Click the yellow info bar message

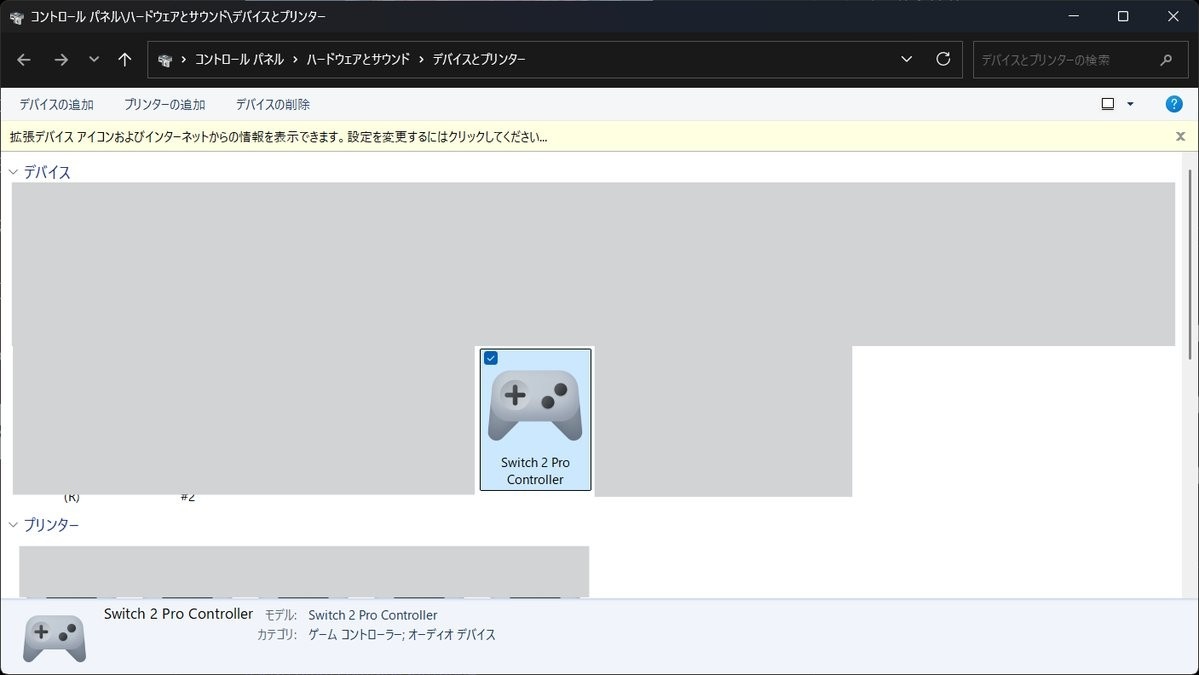[x=278, y=137]
